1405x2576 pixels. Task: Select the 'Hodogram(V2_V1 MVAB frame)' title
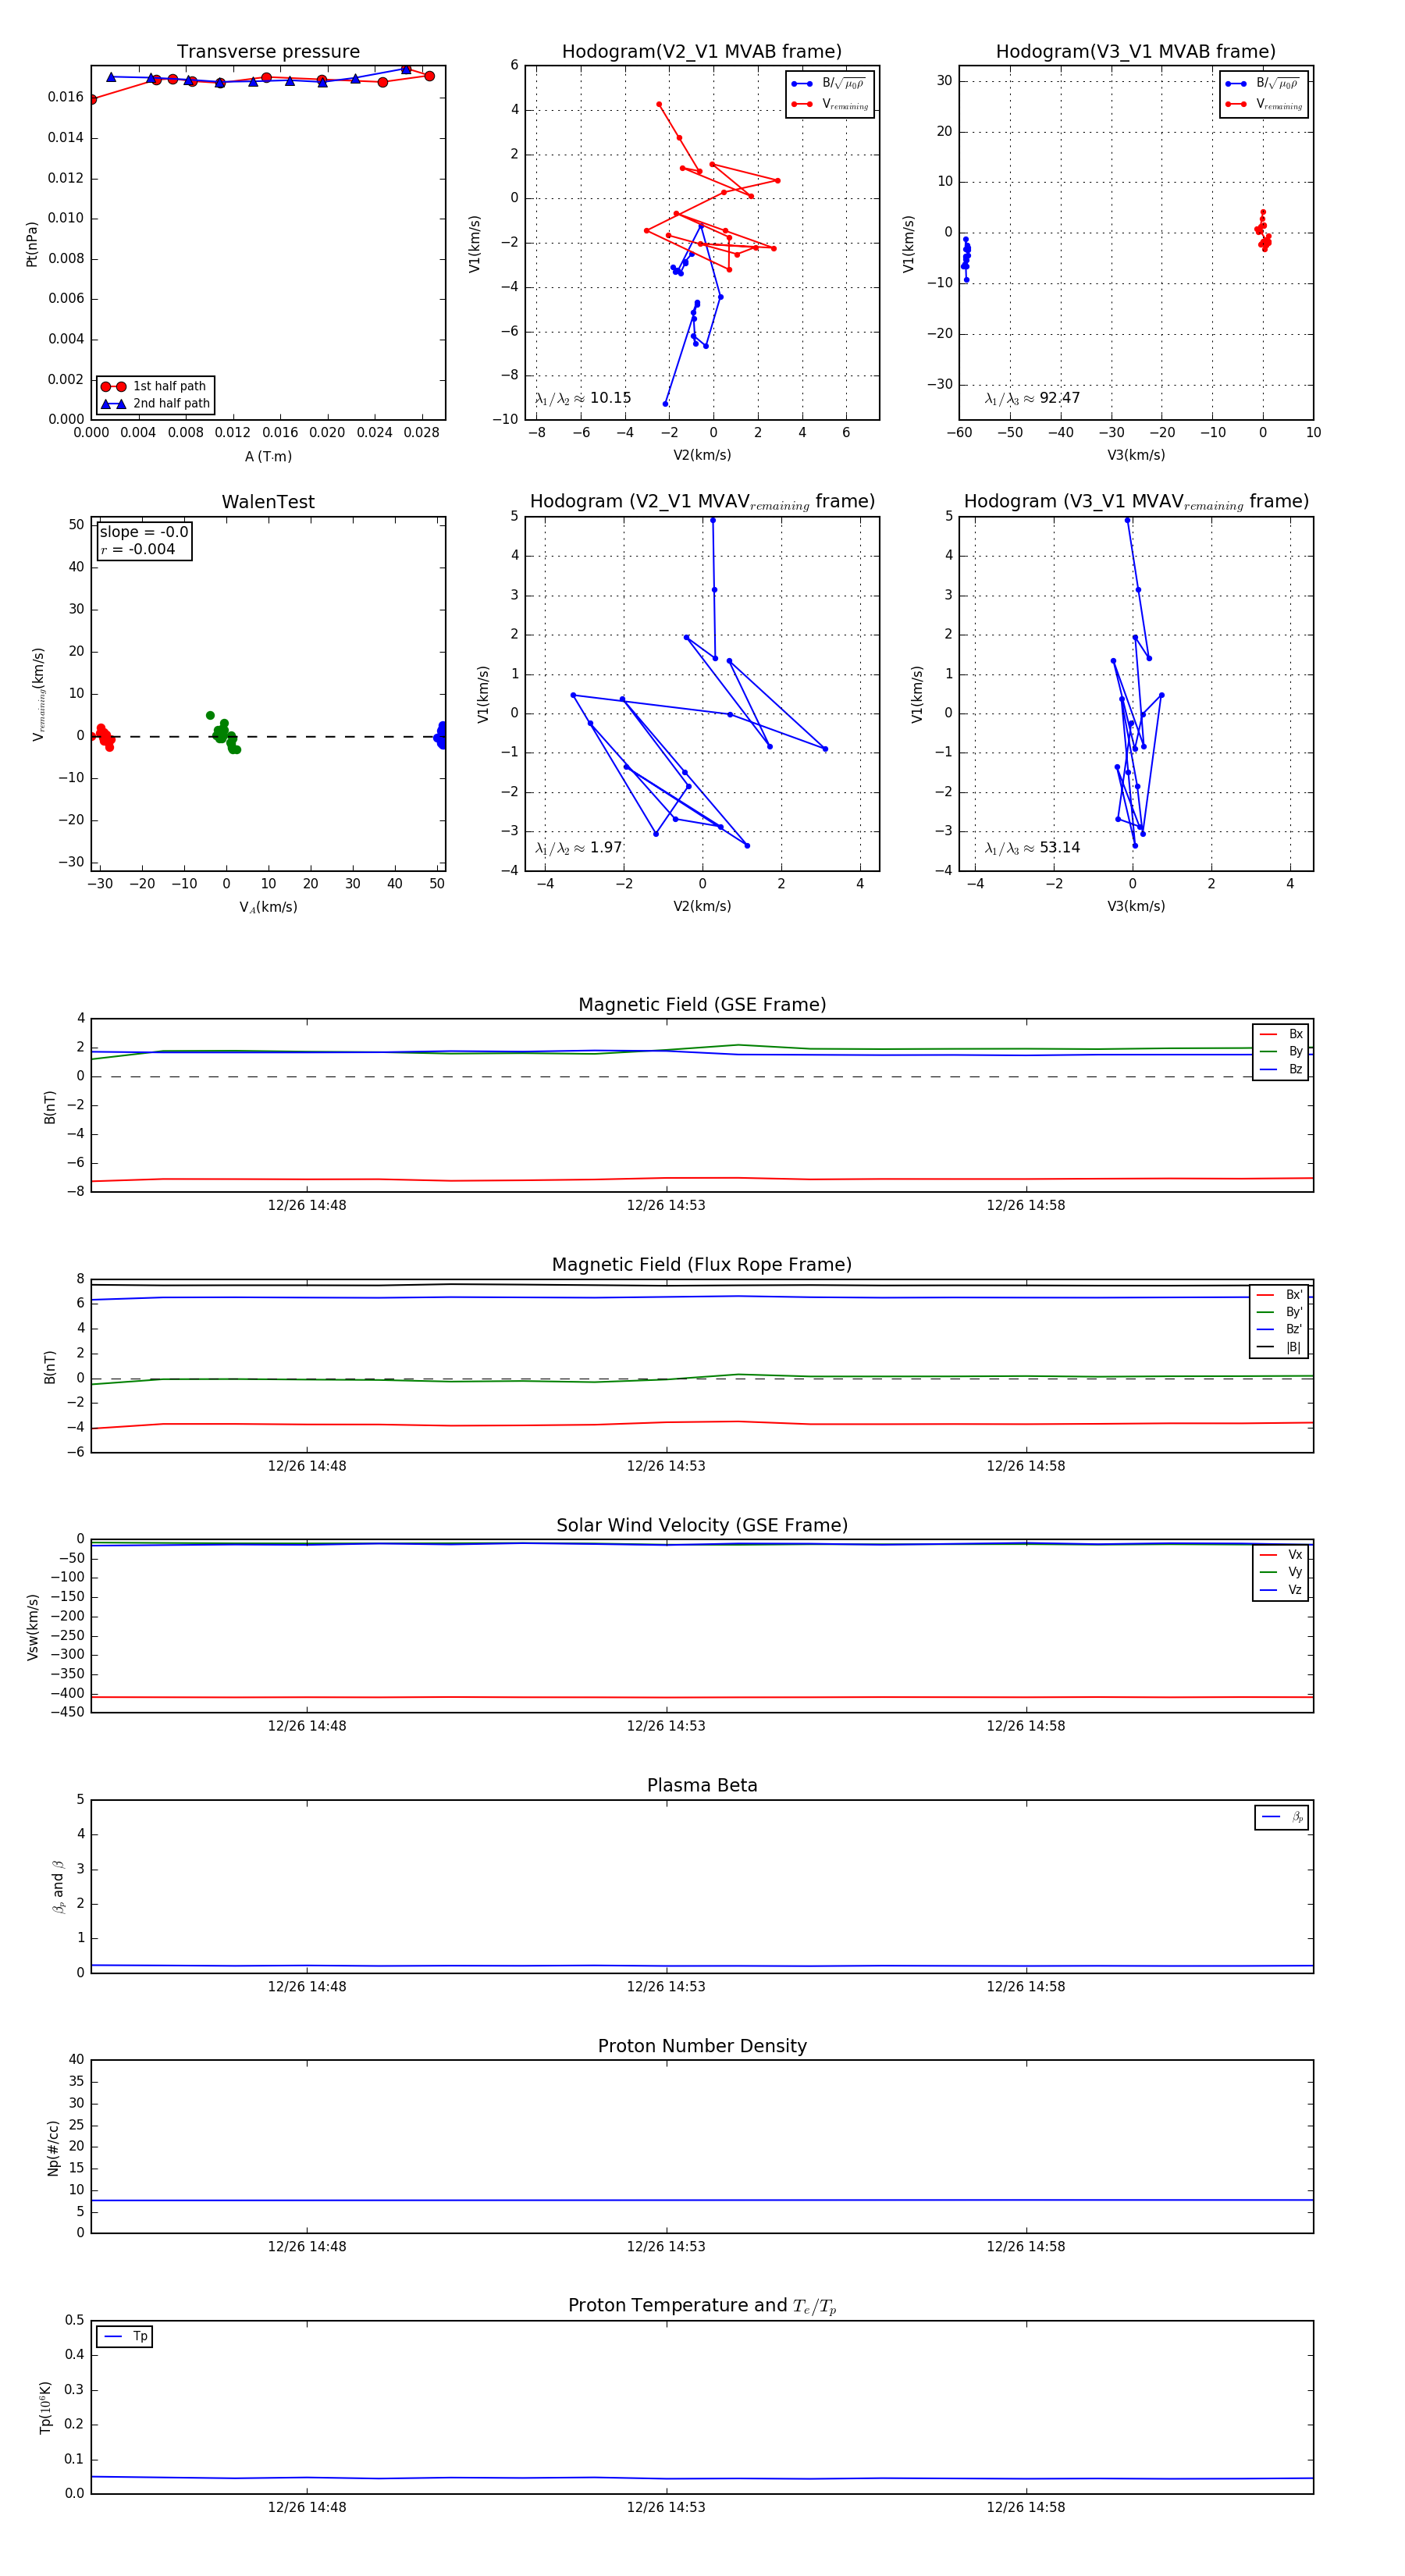pyautogui.click(x=702, y=52)
